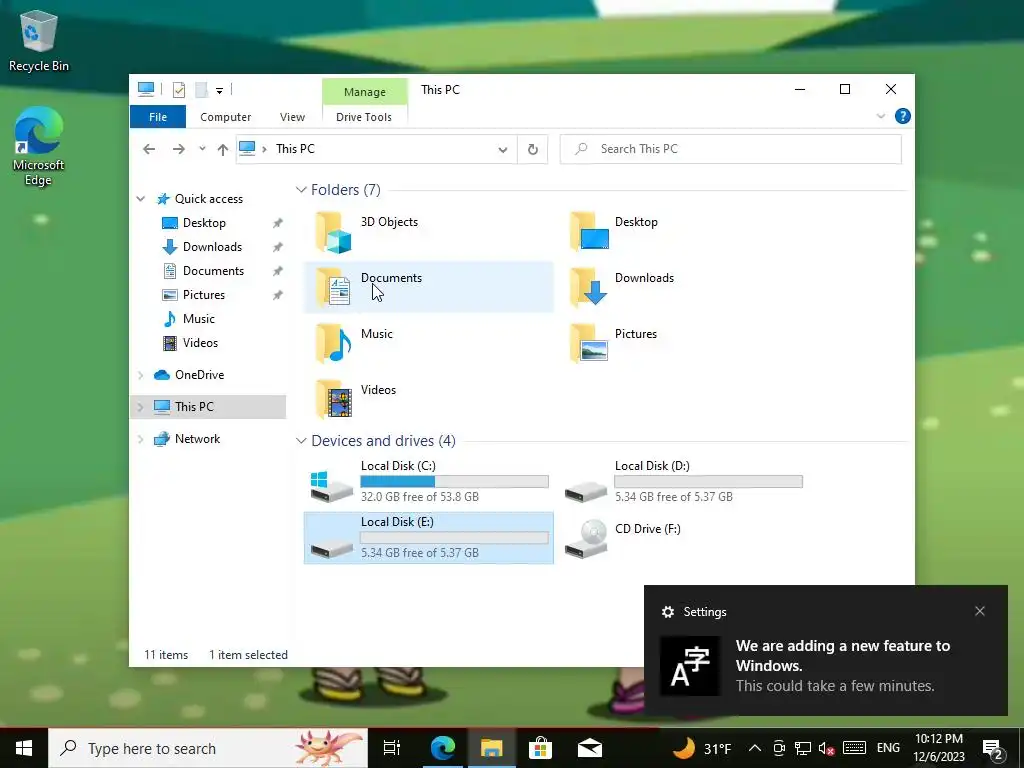Open the weather 31°F widget
The width and height of the screenshot is (1024, 768).
pyautogui.click(x=702, y=748)
